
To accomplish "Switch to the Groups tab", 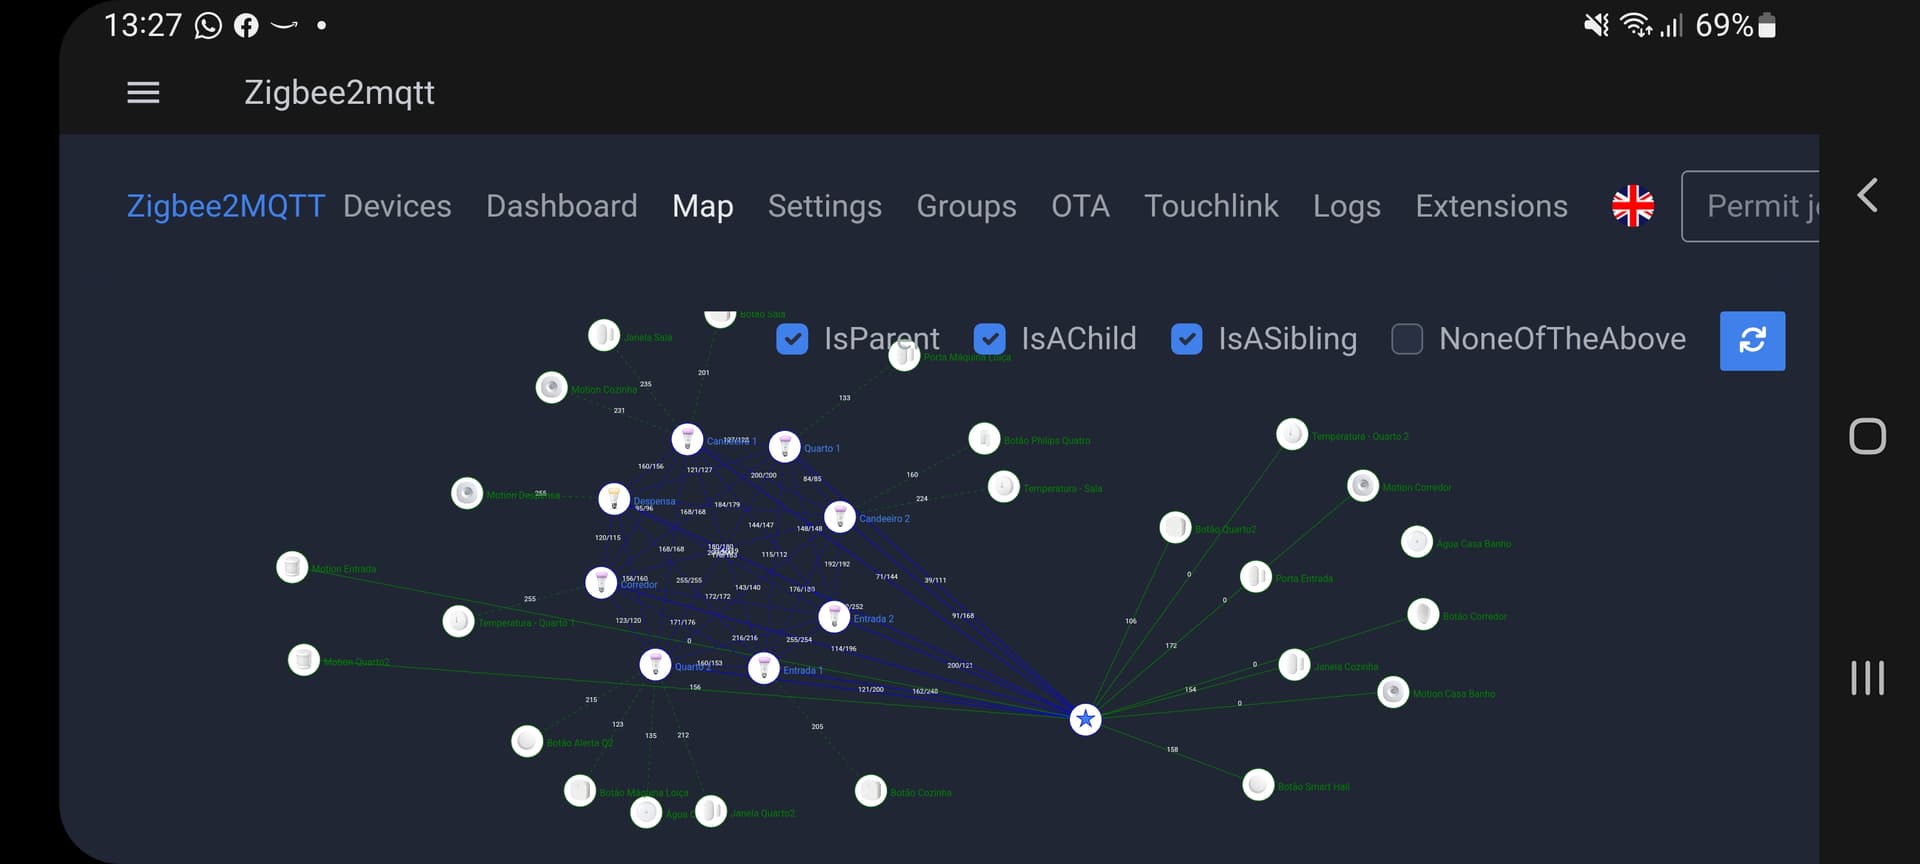I will [x=966, y=206].
